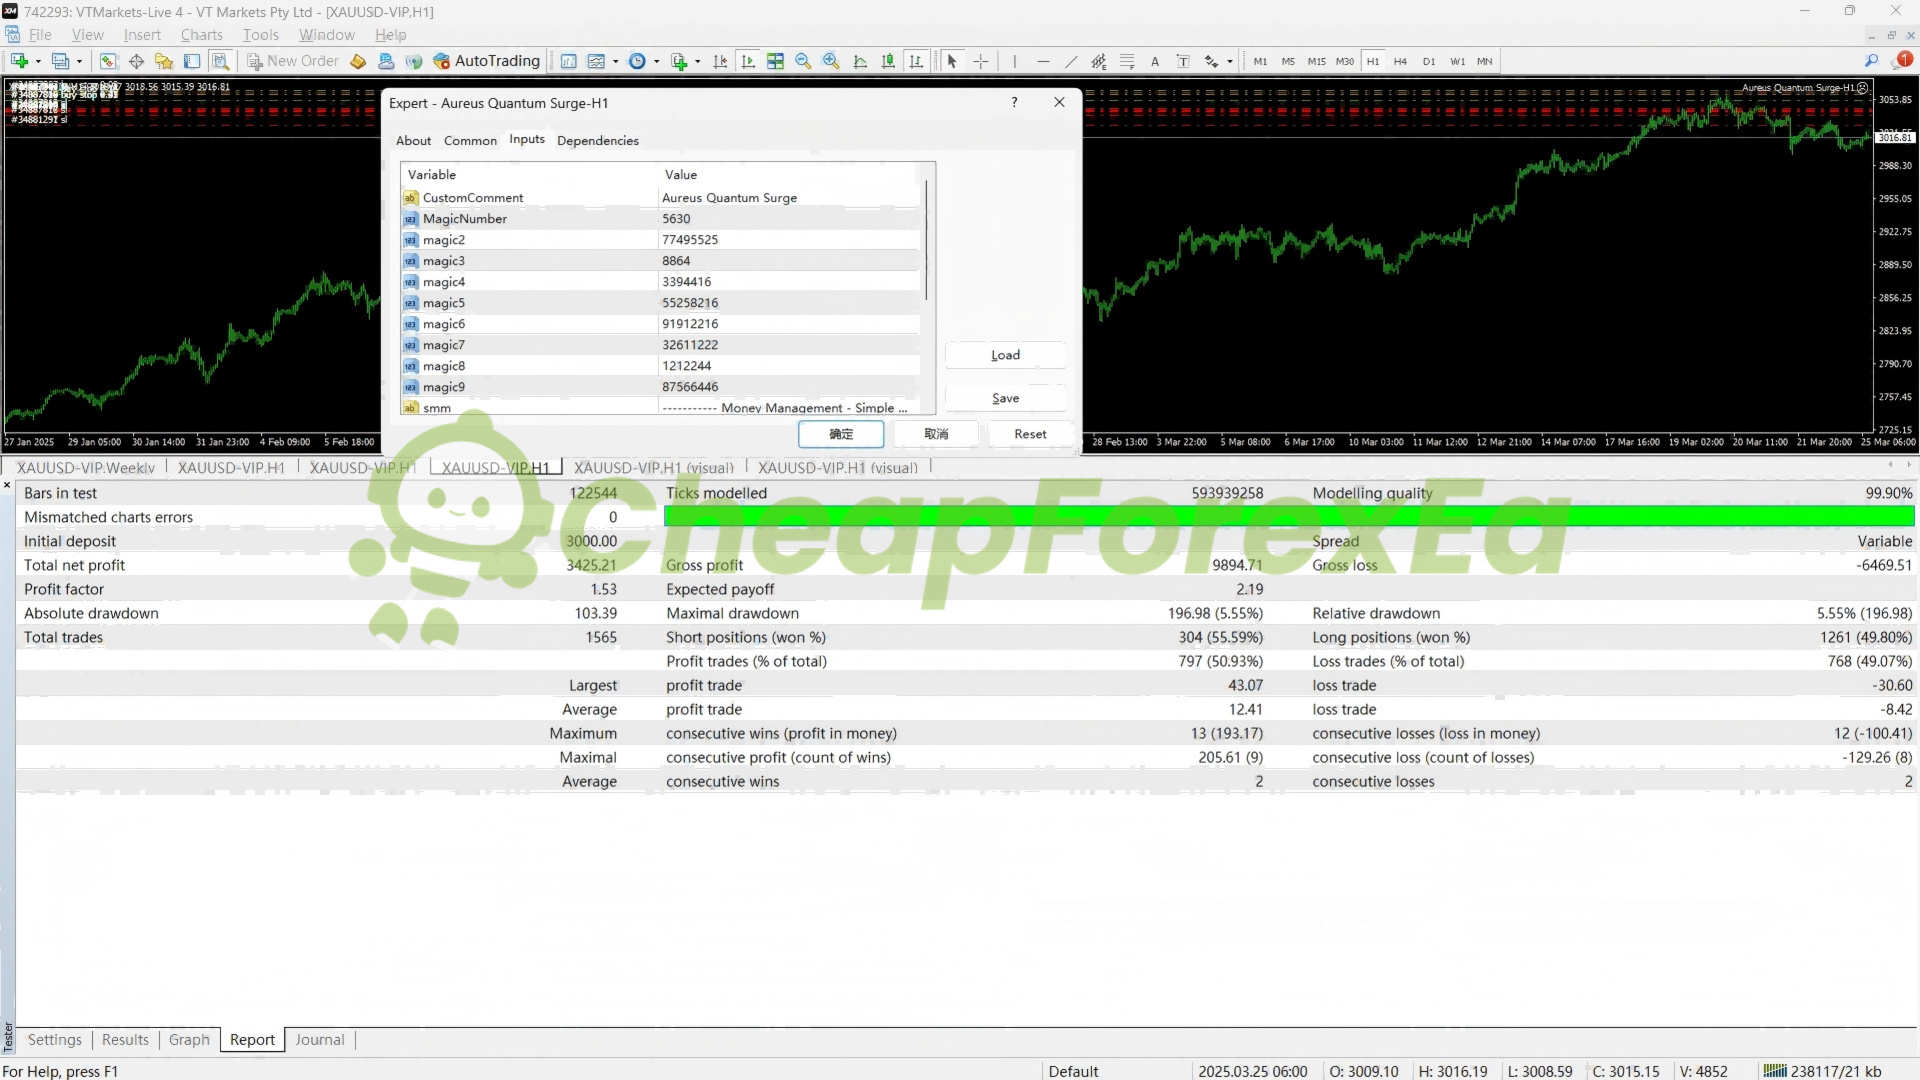Click the New Order button
The image size is (1920, 1080).
tap(293, 61)
